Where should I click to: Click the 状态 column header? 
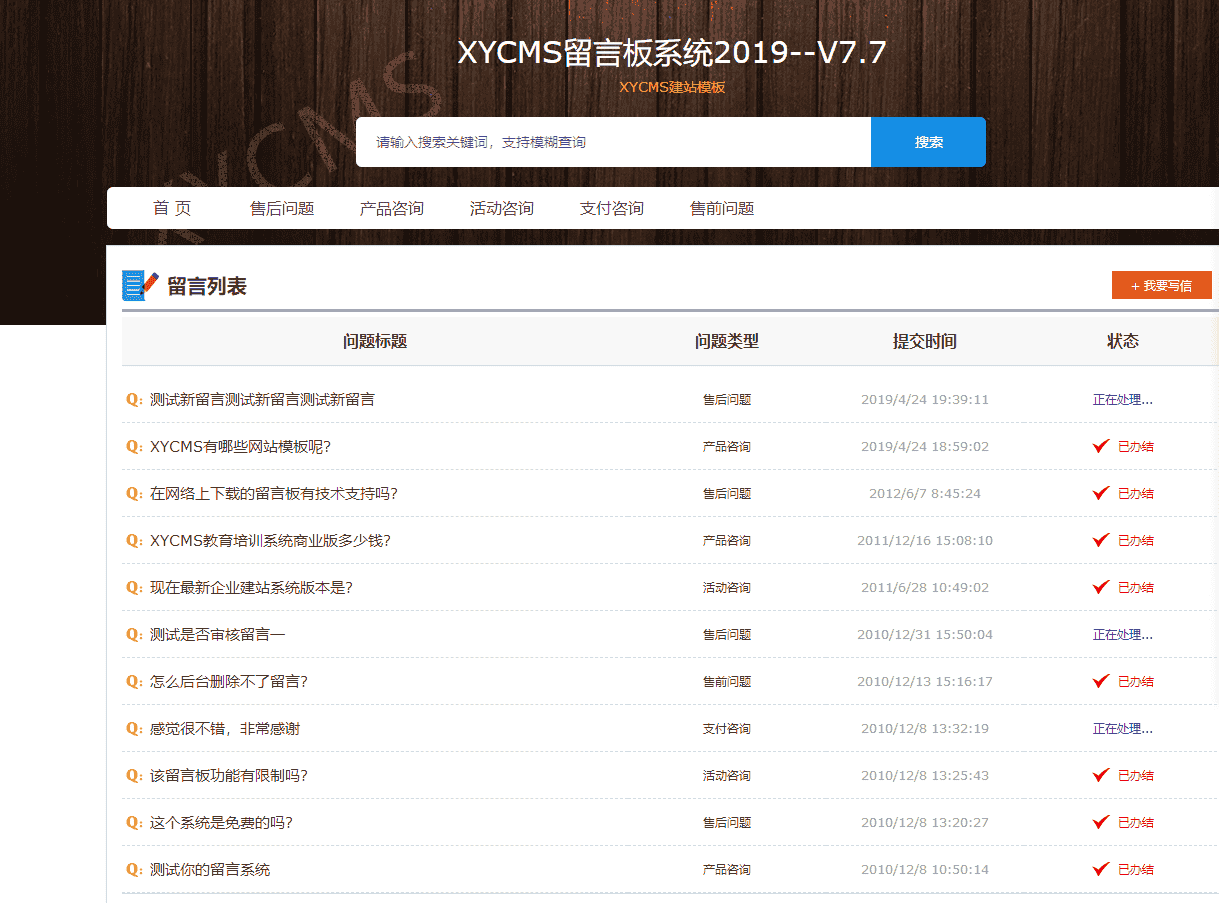tap(1123, 341)
